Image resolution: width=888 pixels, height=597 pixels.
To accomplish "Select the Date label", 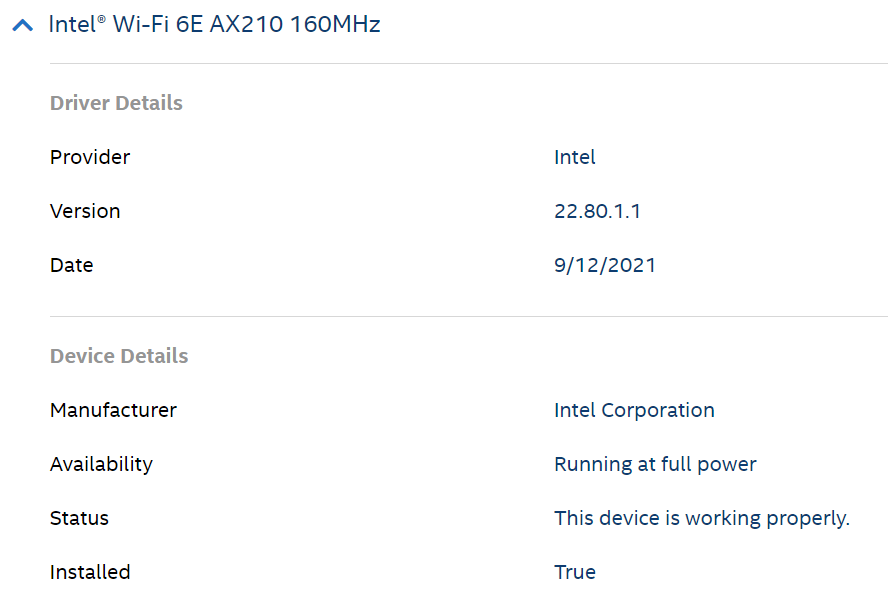I will [x=71, y=265].
